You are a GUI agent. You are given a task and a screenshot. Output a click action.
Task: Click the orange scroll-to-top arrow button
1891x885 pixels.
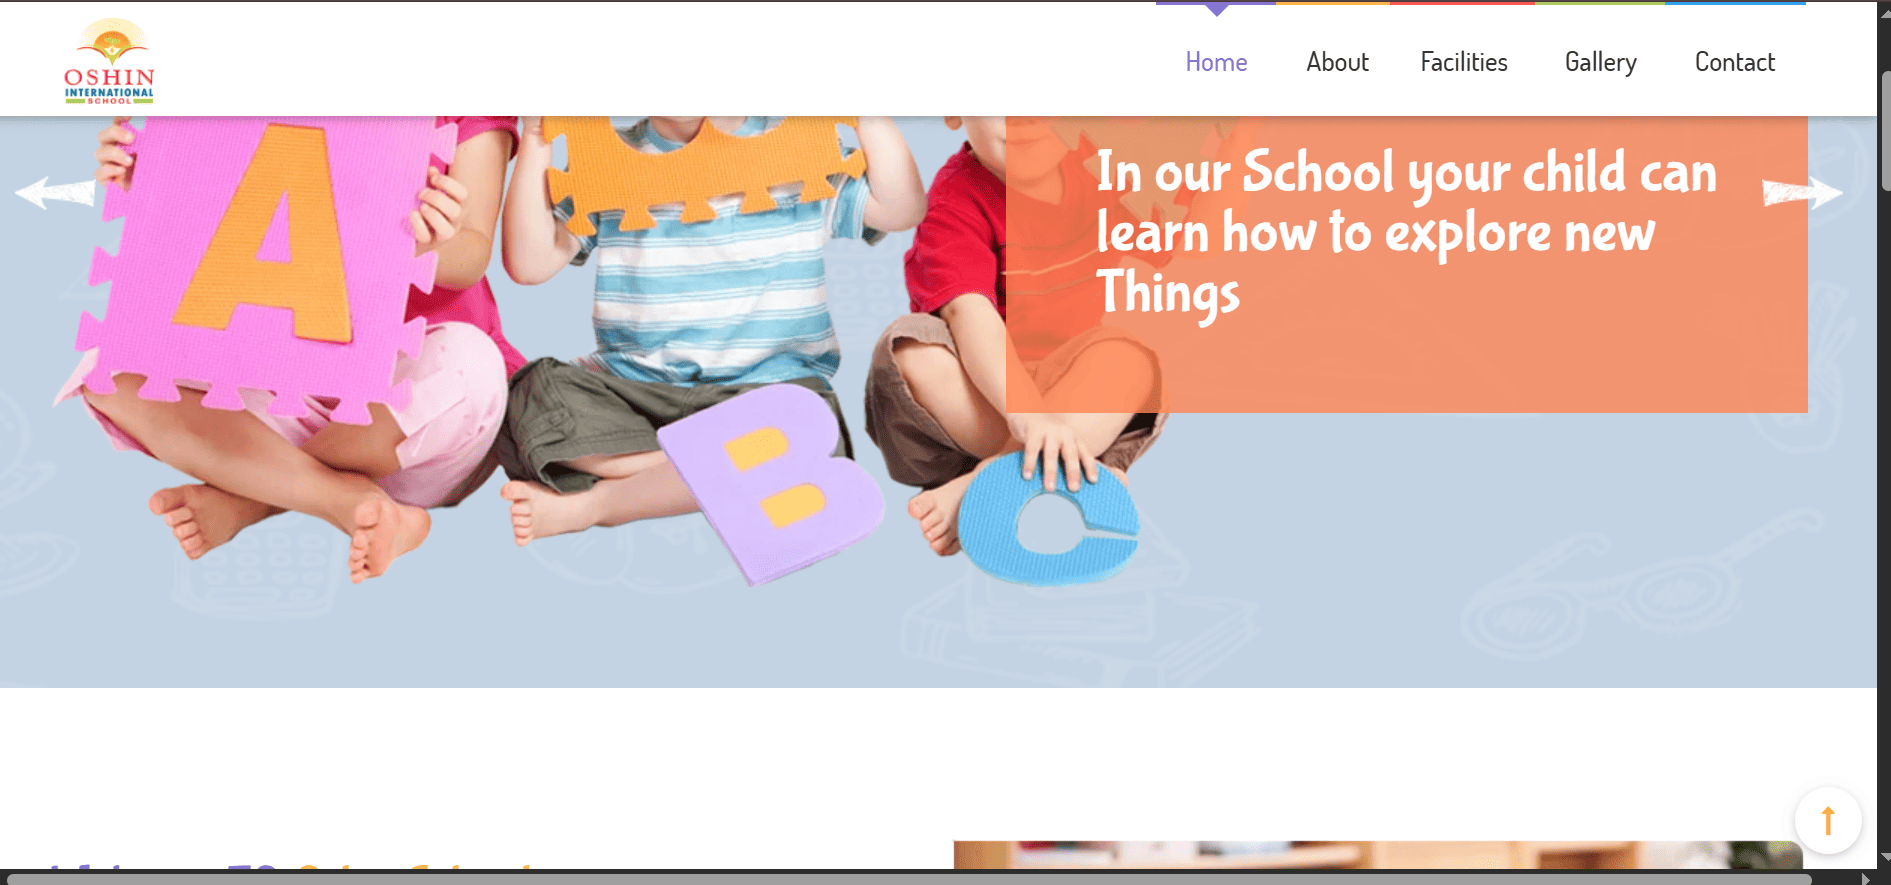[x=1828, y=821]
